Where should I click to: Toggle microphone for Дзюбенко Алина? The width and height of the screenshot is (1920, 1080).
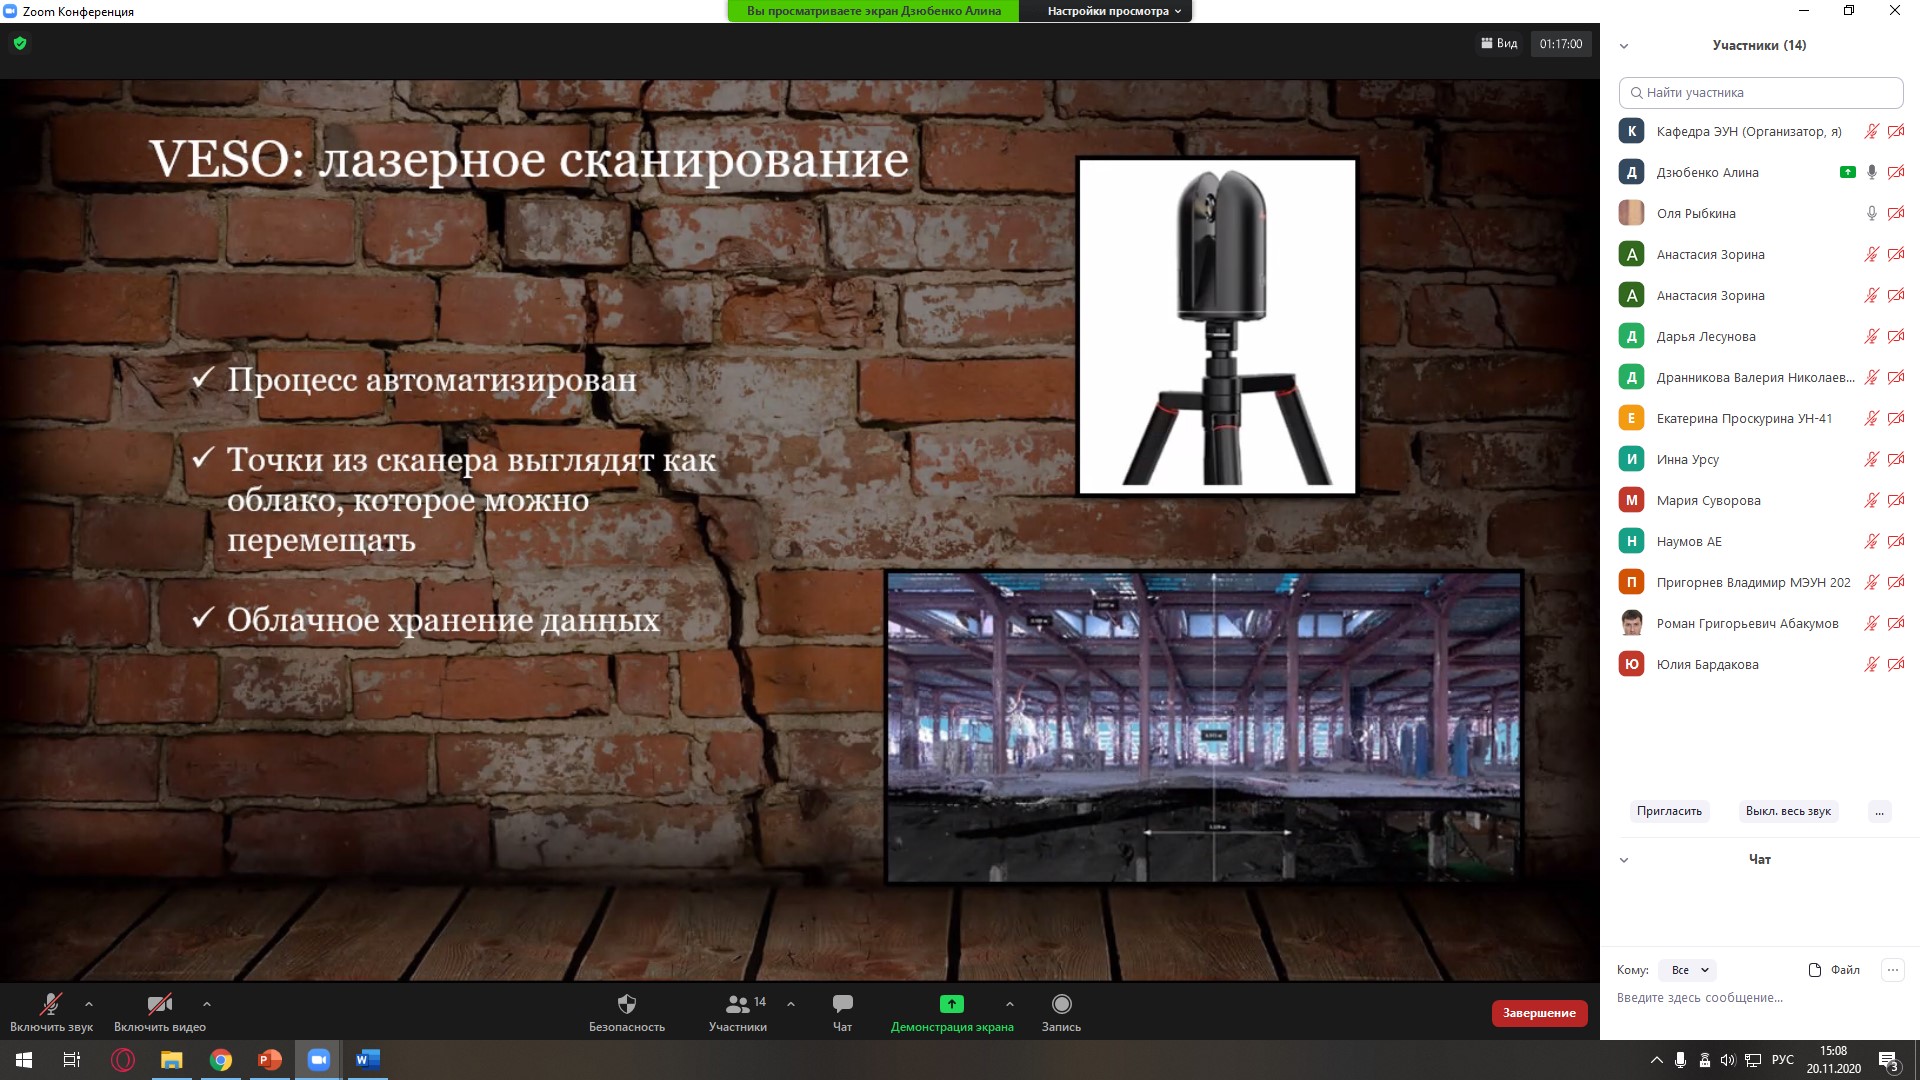click(x=1872, y=172)
